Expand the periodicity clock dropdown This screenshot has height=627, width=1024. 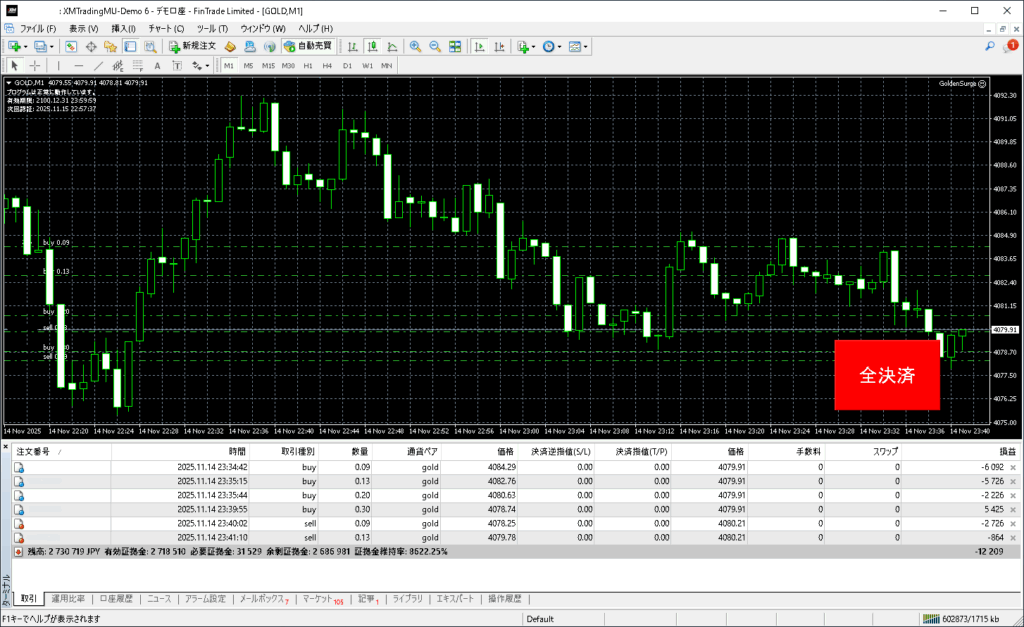(560, 47)
